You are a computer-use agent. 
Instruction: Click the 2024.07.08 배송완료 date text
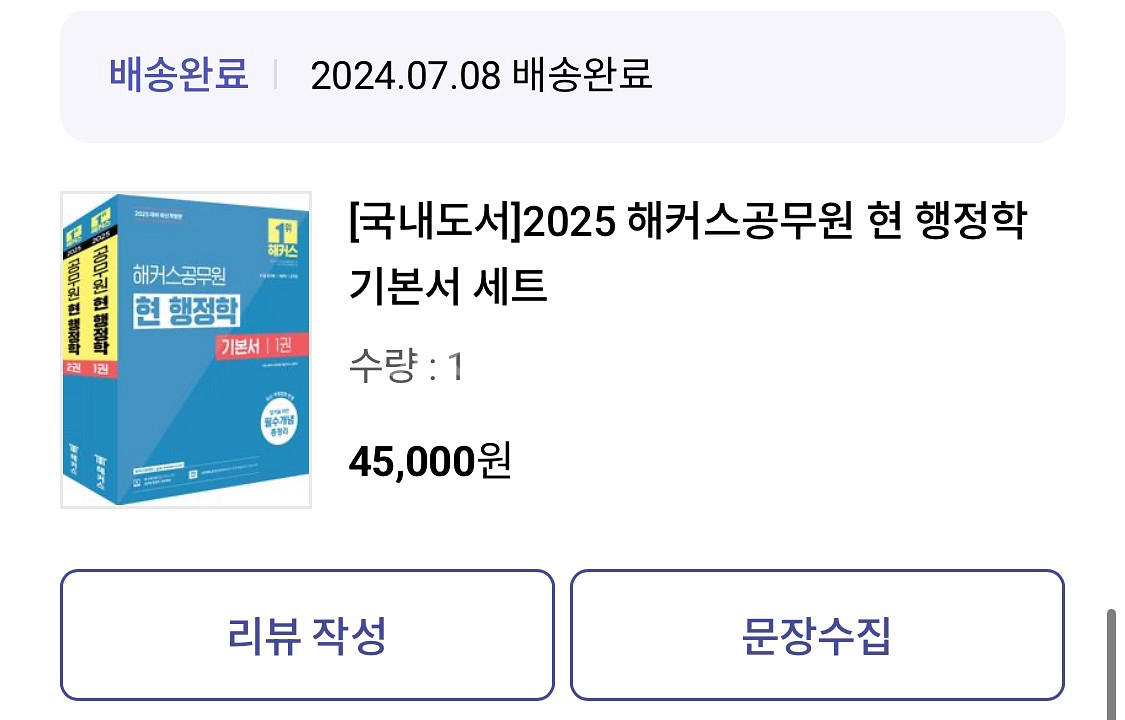point(481,75)
